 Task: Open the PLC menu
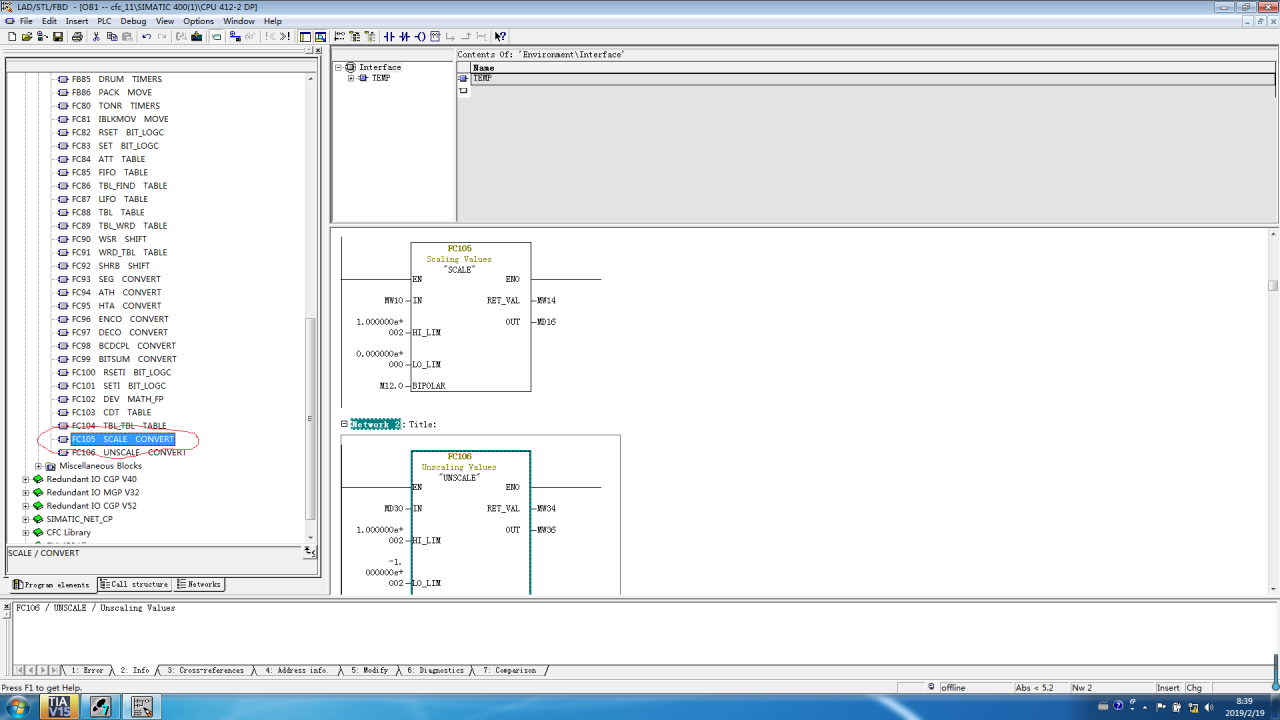pyautogui.click(x=104, y=21)
